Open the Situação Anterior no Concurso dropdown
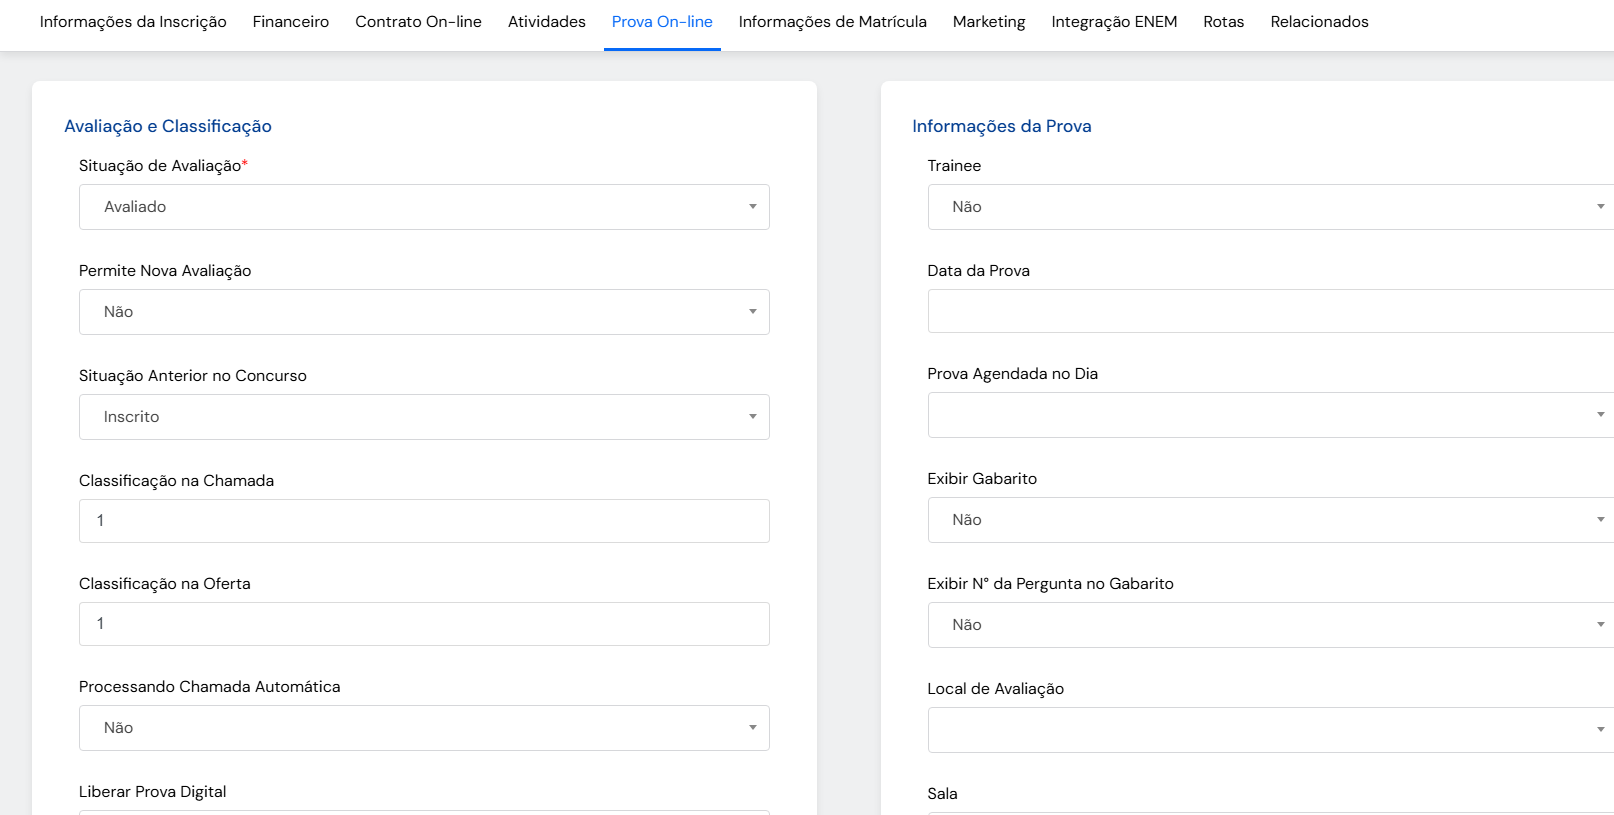The image size is (1614, 815). (424, 417)
